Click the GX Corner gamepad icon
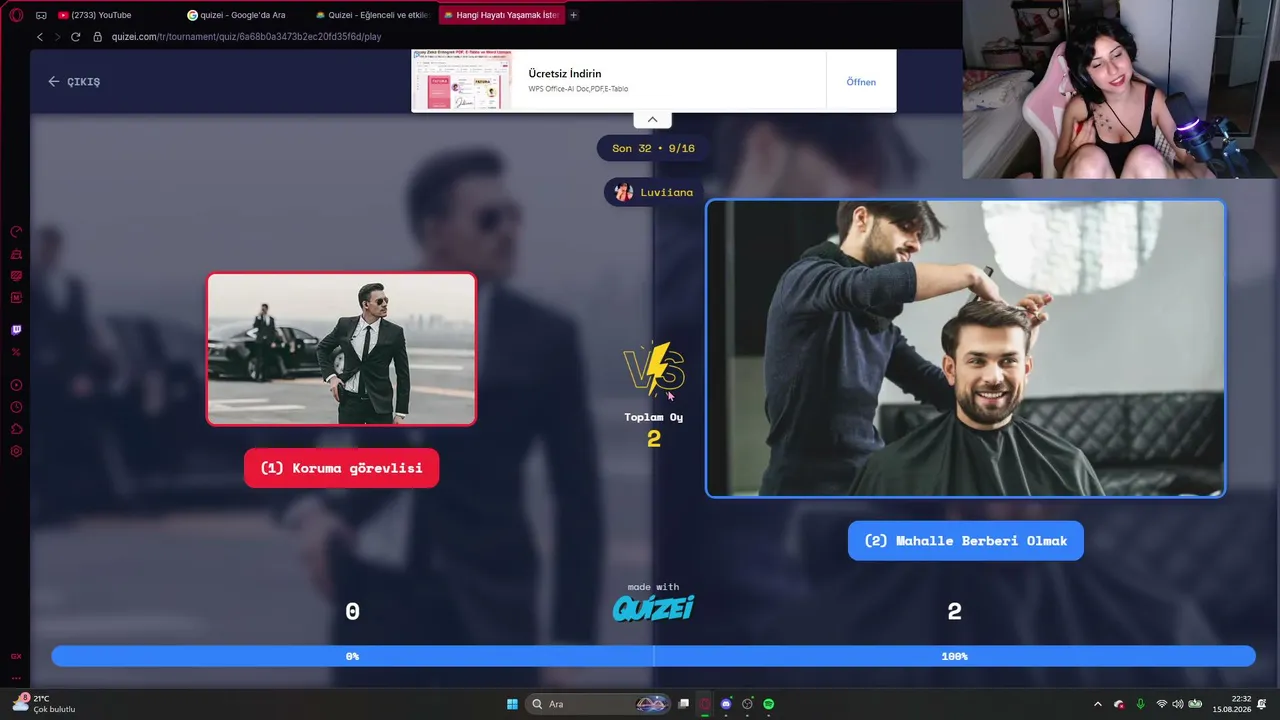 point(41,15)
